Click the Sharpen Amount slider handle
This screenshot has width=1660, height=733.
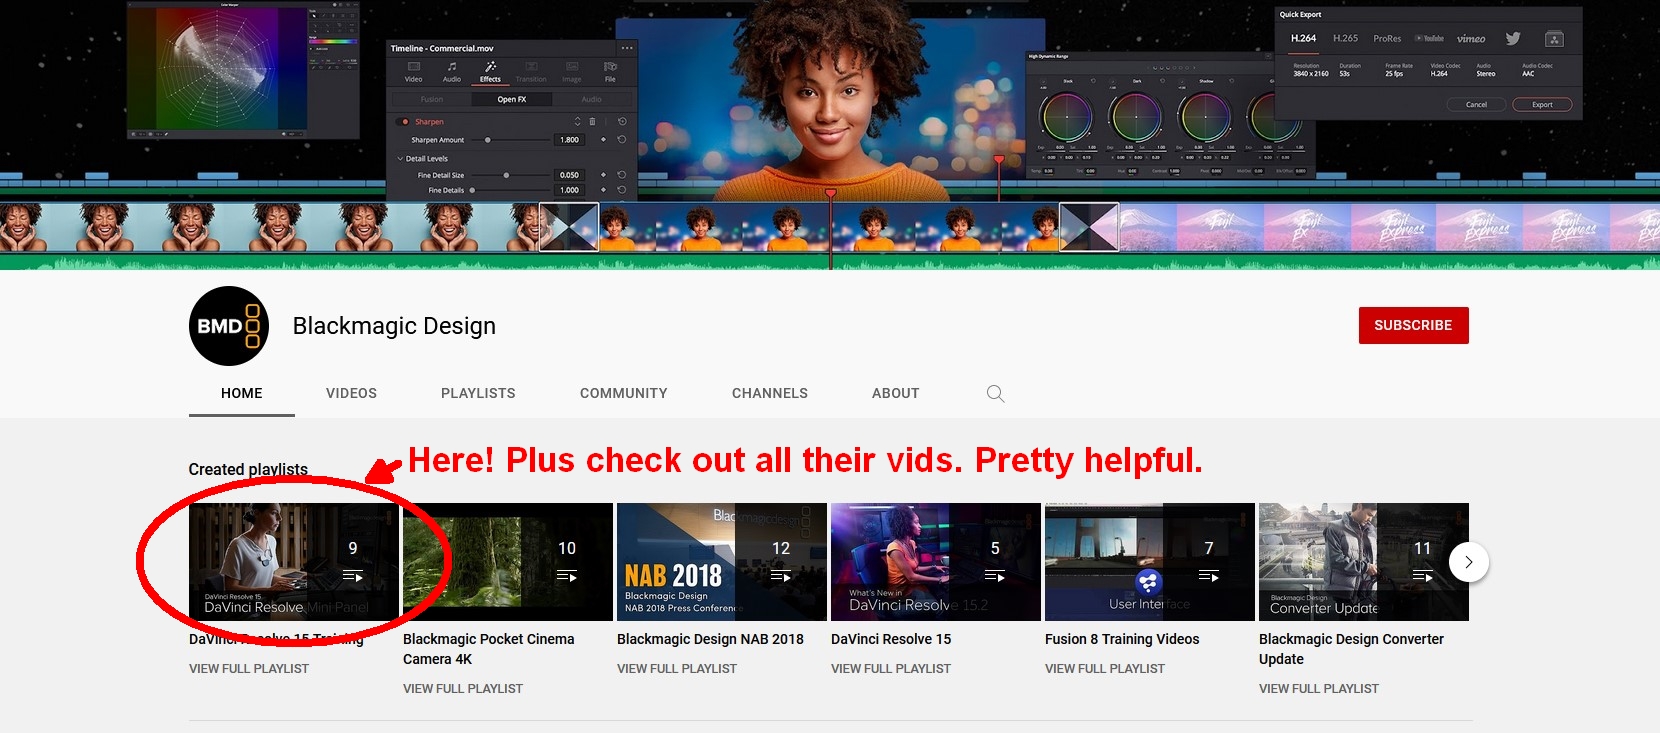pos(487,140)
